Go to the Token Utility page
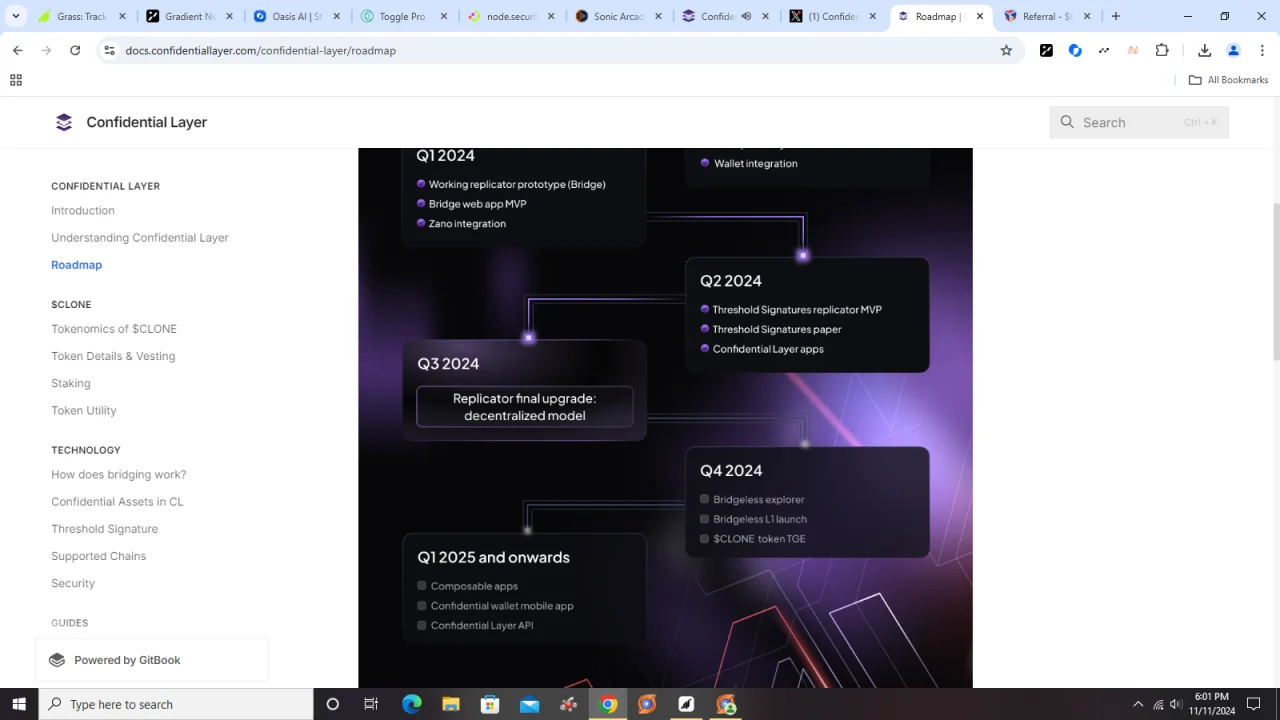1280x720 pixels. pyautogui.click(x=84, y=410)
